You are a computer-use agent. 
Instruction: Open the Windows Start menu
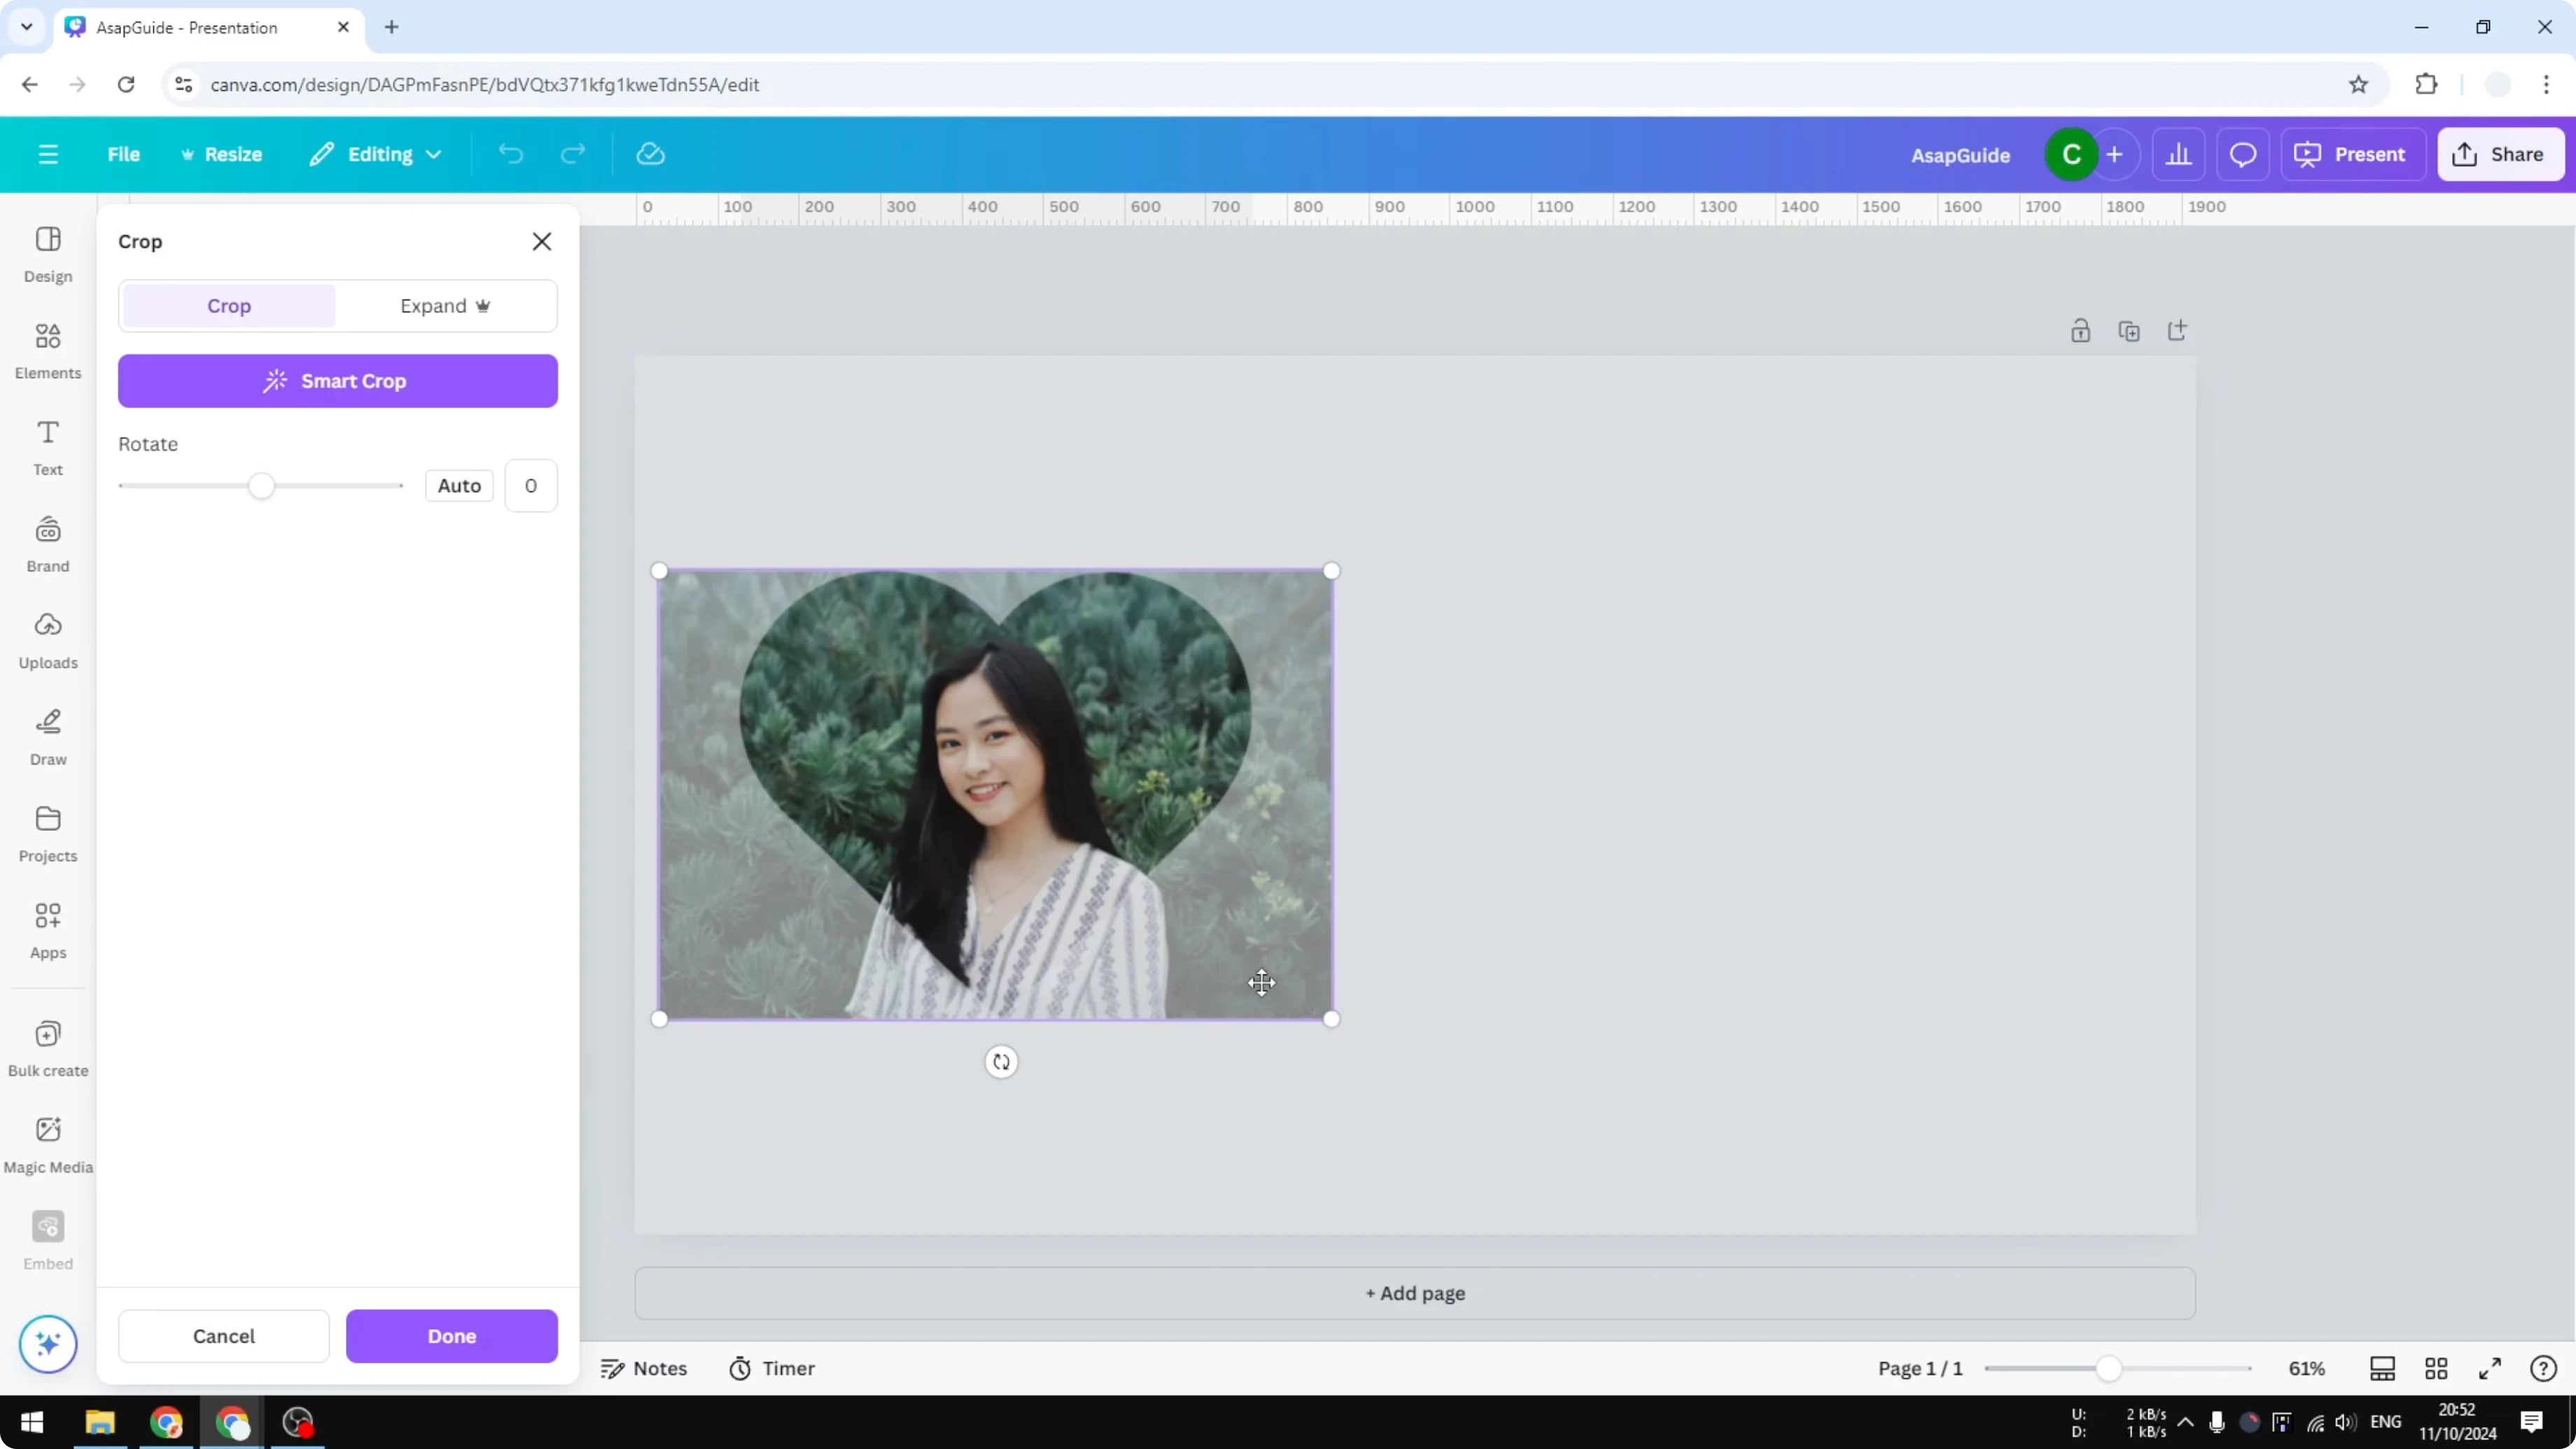point(32,1422)
